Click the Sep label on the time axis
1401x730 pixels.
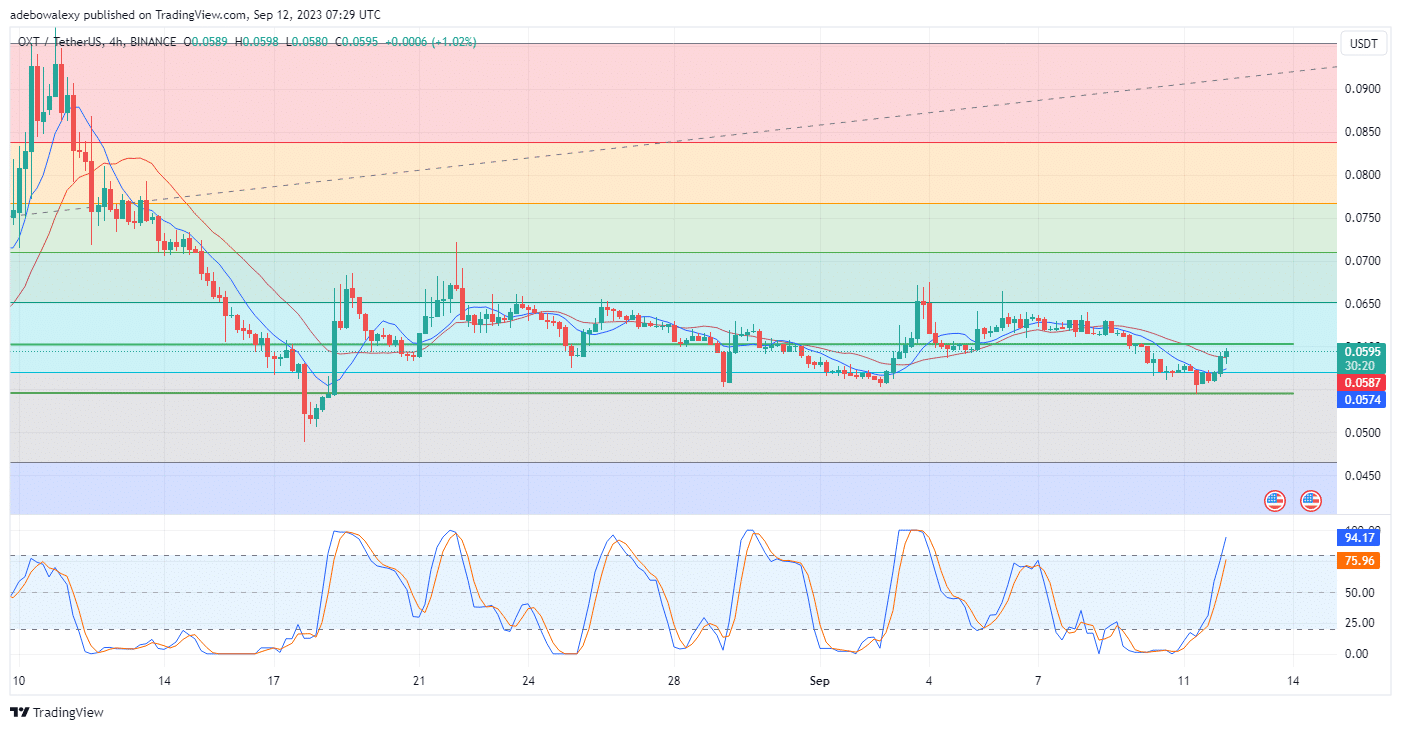click(x=819, y=681)
